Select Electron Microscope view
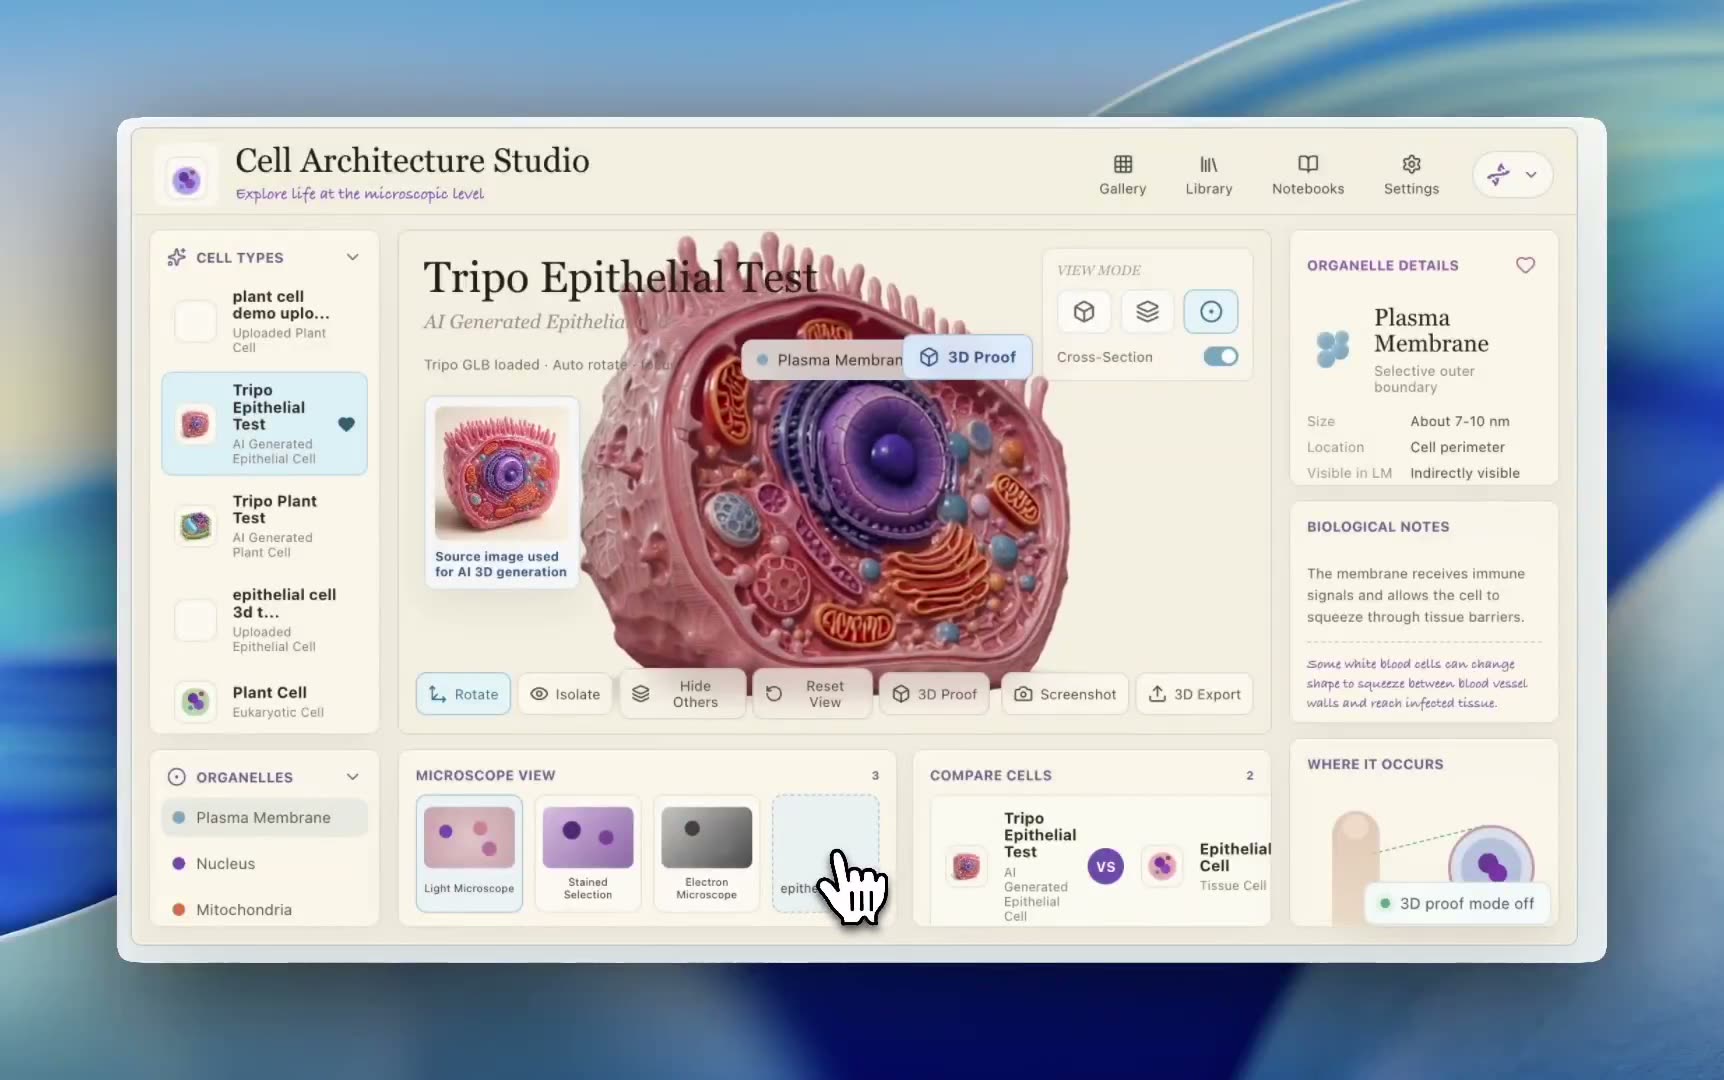The width and height of the screenshot is (1724, 1080). [x=706, y=853]
